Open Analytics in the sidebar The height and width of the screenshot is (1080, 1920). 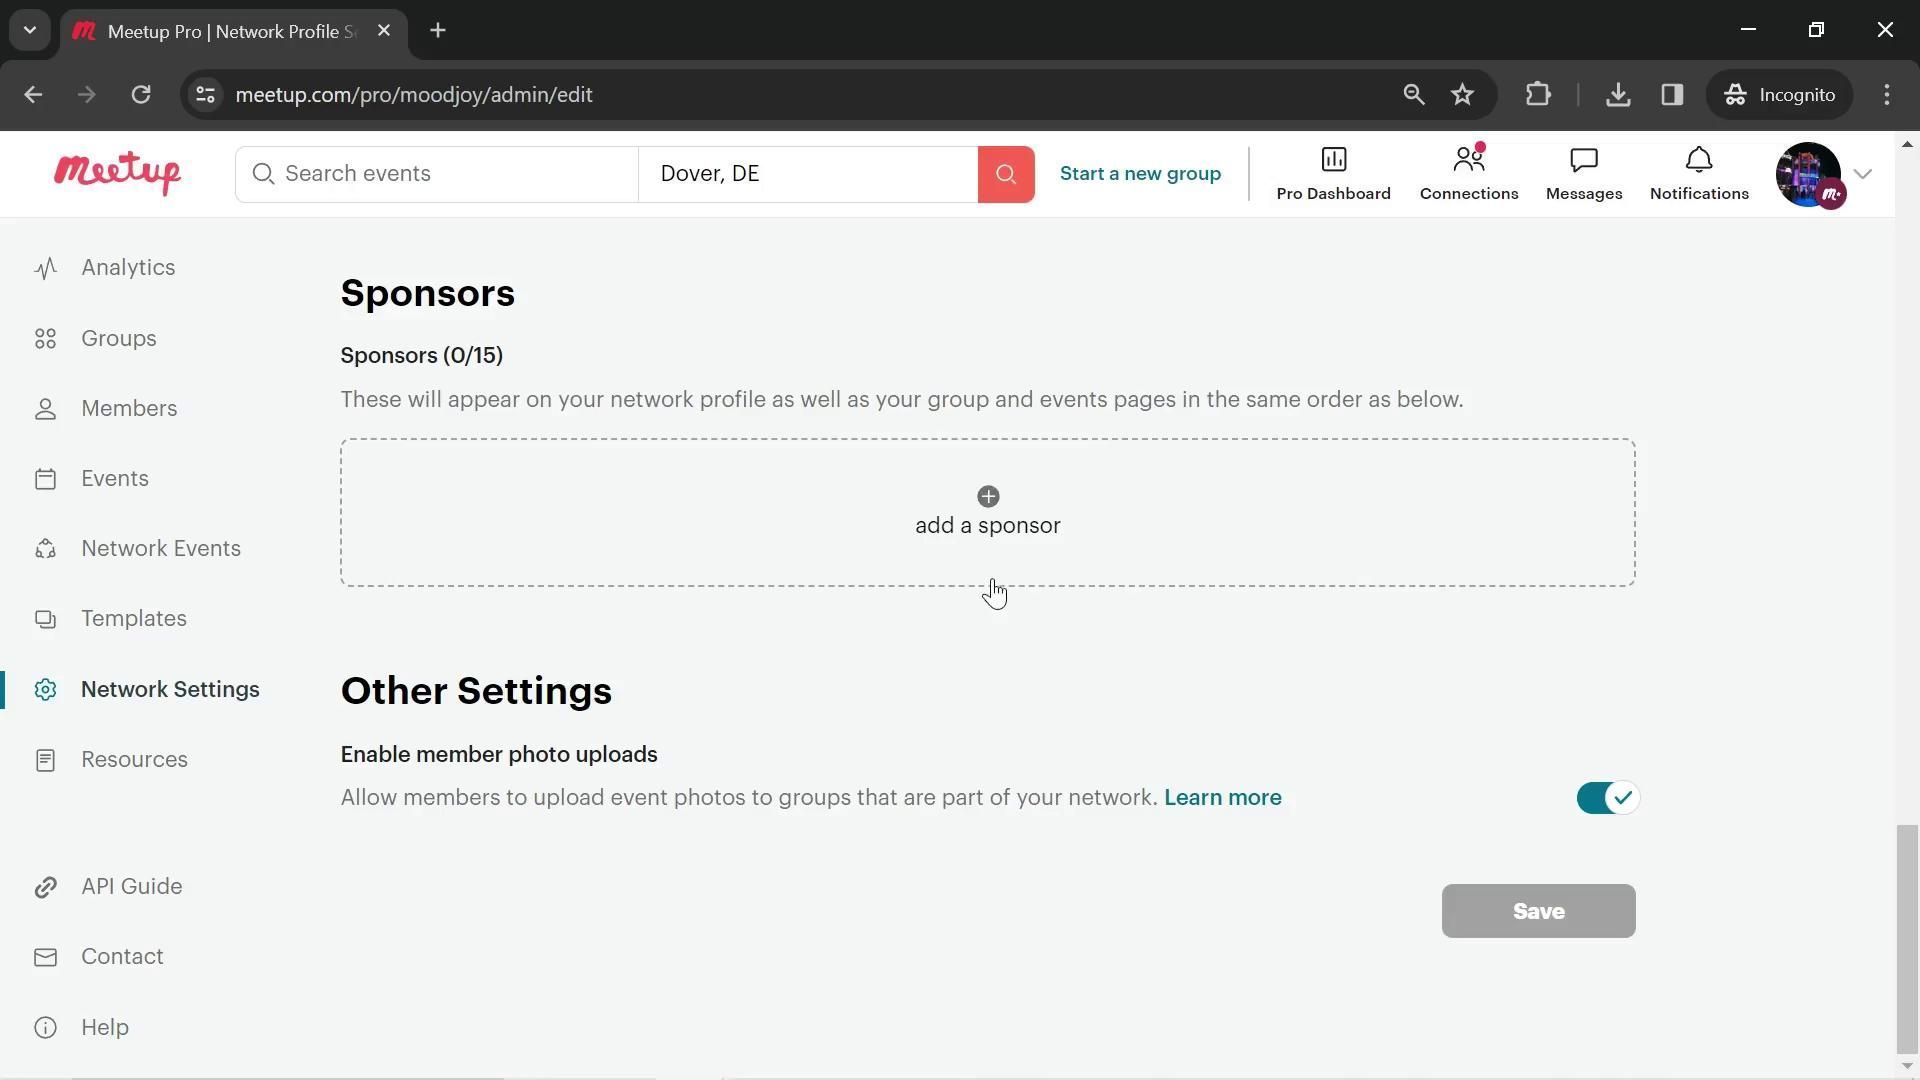(x=128, y=267)
